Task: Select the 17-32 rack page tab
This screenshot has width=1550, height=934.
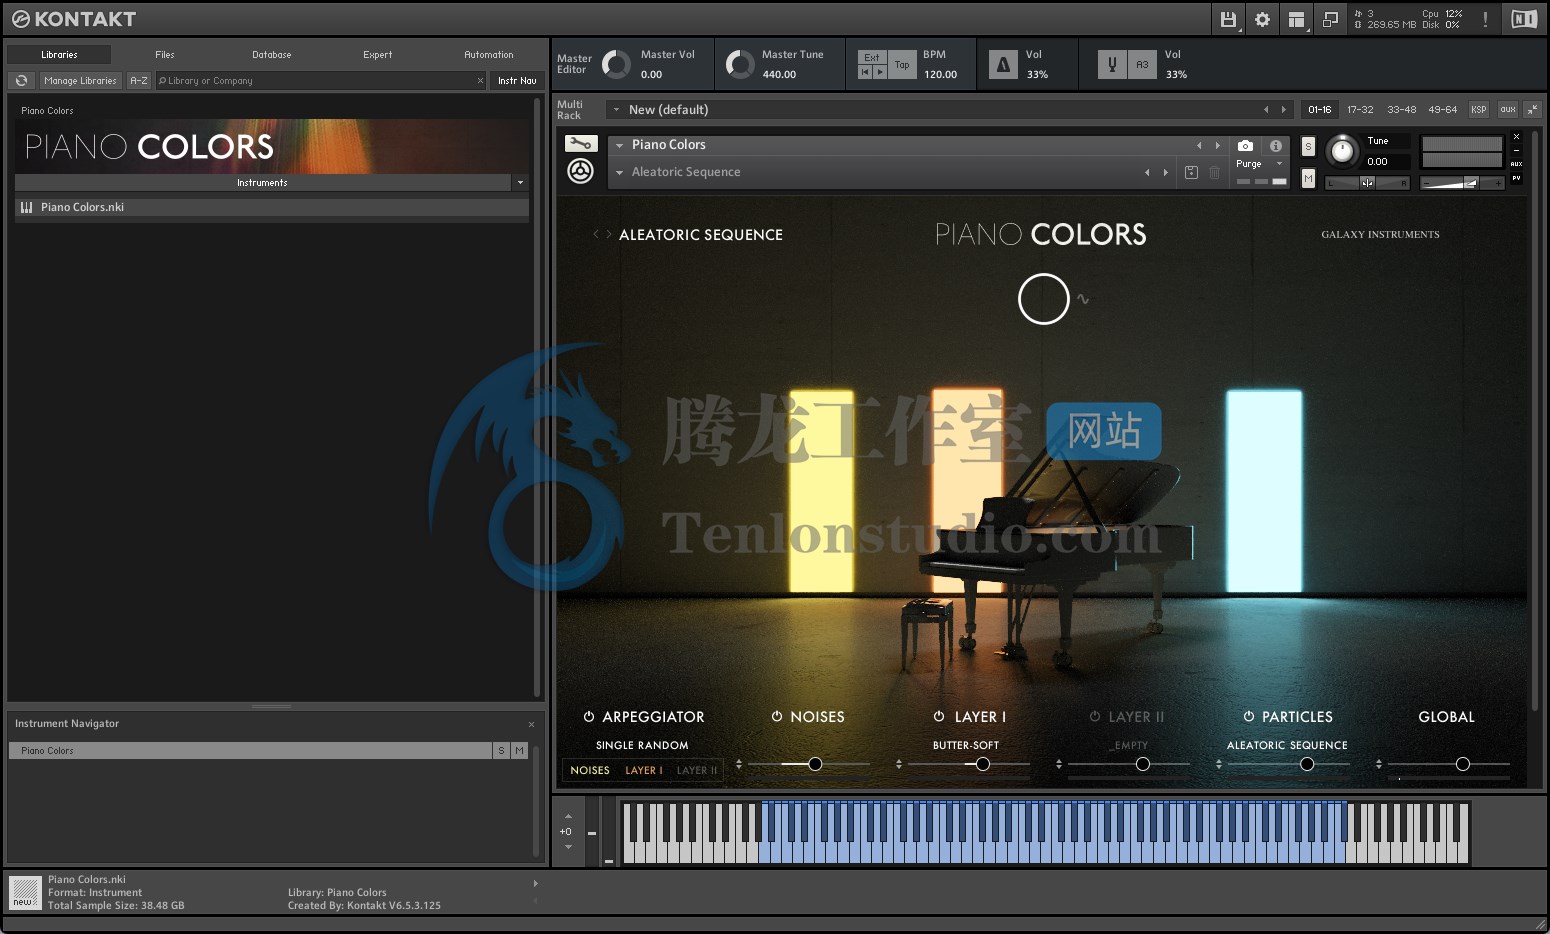Action: tap(1360, 110)
